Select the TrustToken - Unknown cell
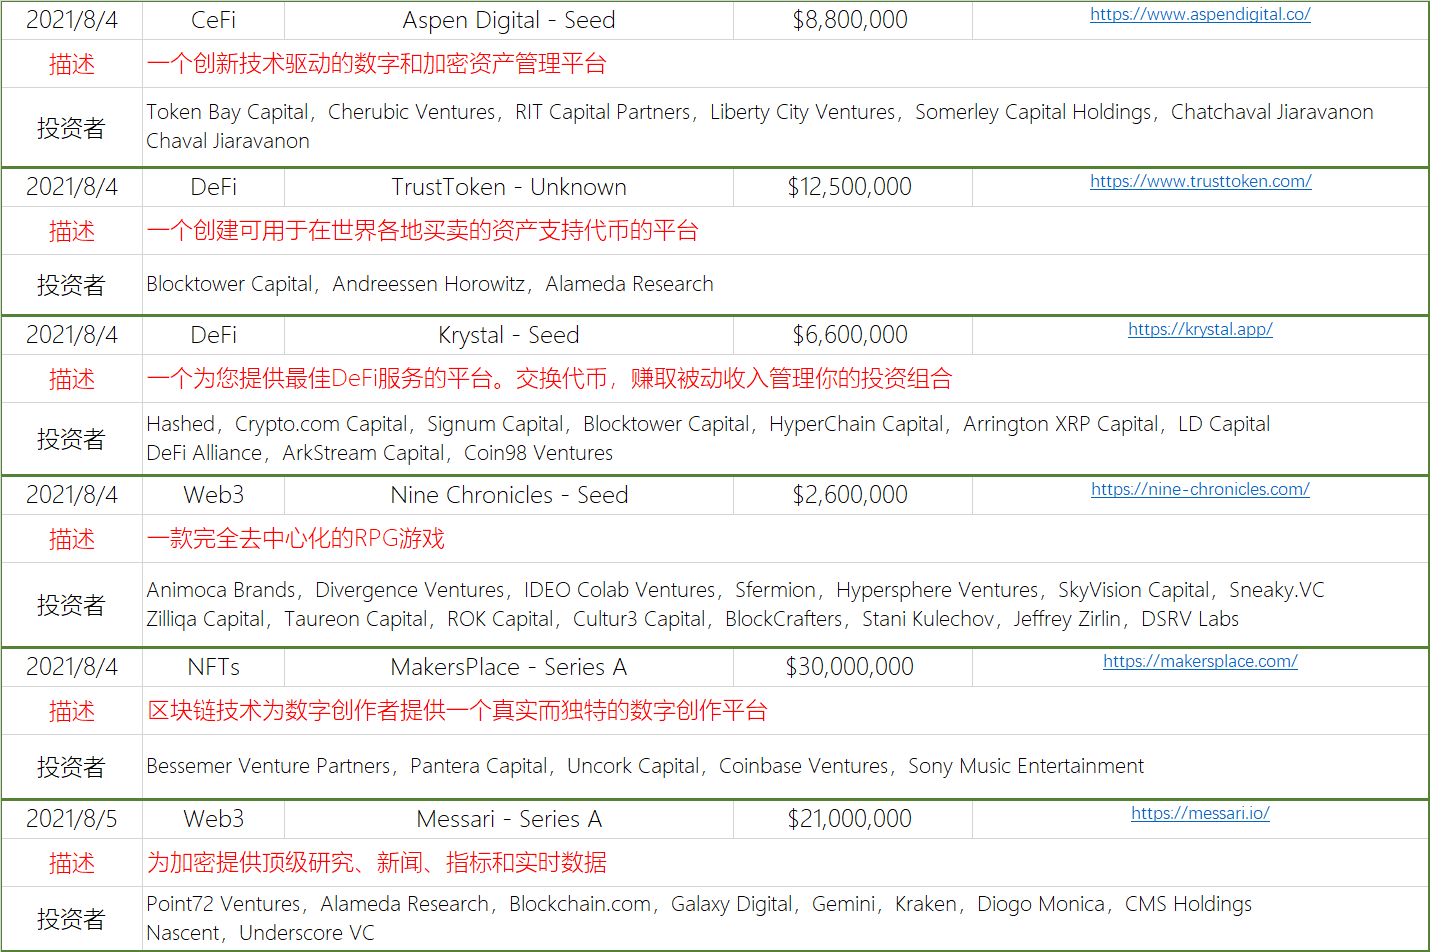The height and width of the screenshot is (952, 1430). point(509,187)
